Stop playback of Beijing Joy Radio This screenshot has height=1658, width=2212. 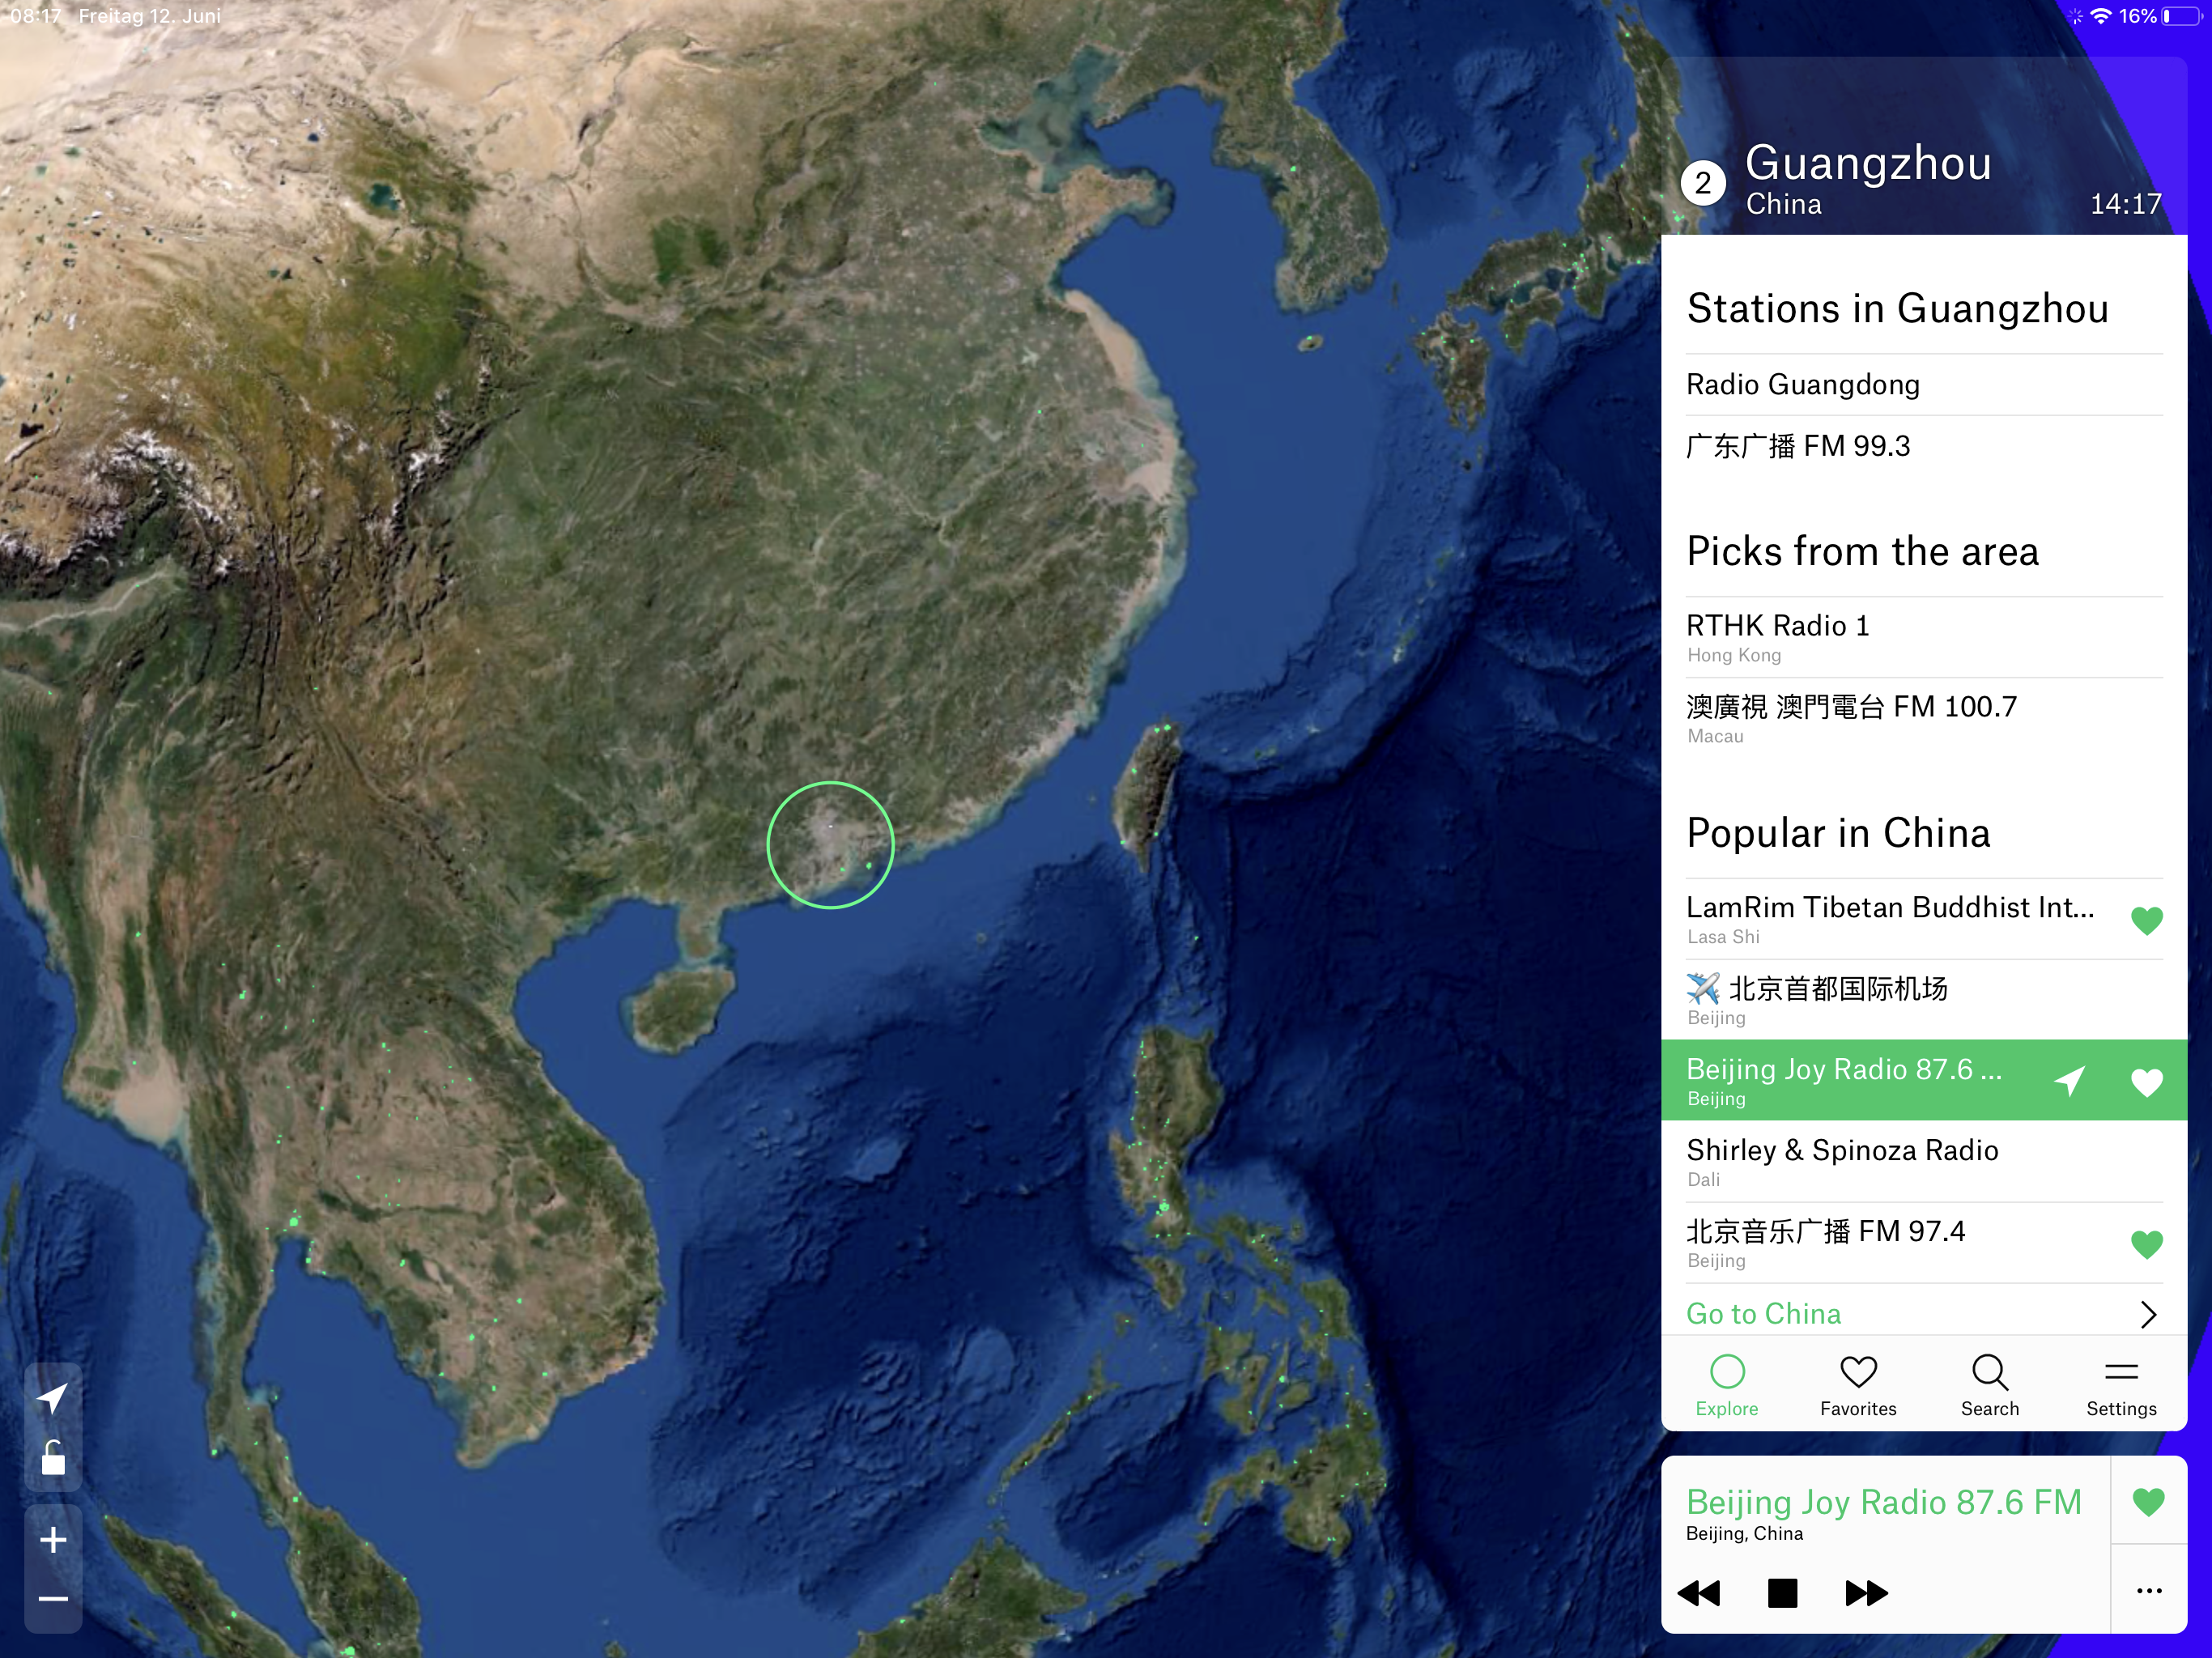click(1782, 1592)
